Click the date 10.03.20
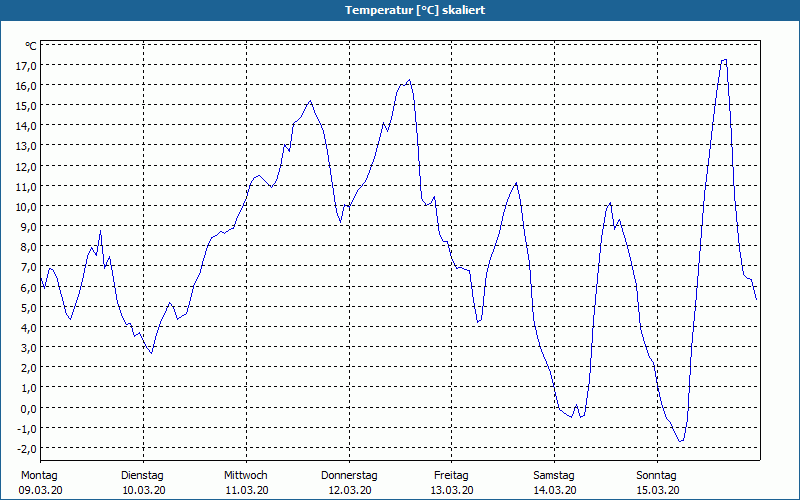The image size is (800, 500). (143, 490)
